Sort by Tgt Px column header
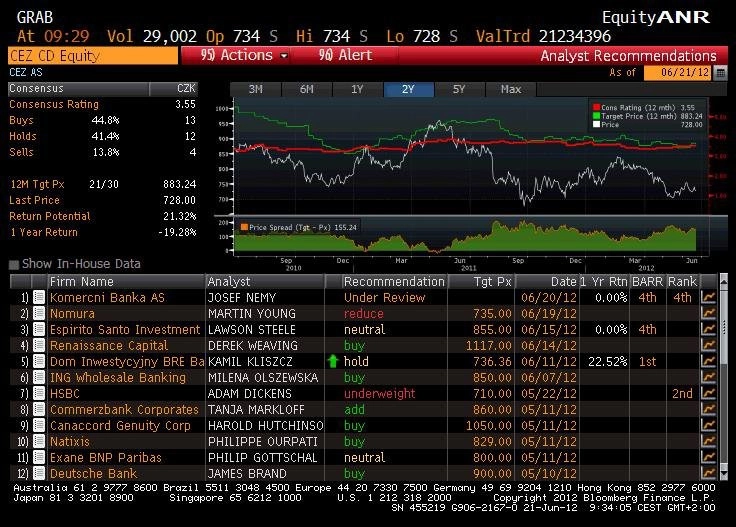The image size is (736, 527). tap(482, 282)
